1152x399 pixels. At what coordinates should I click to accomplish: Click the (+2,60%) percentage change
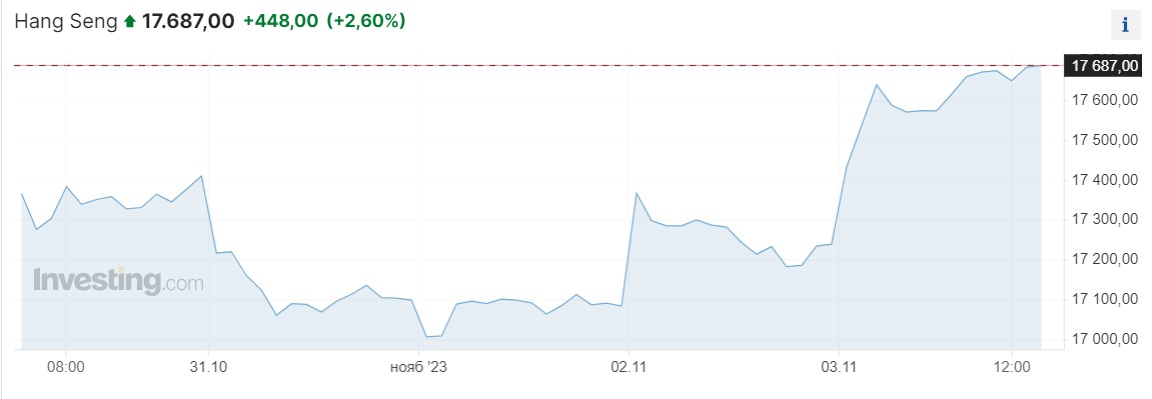[366, 21]
